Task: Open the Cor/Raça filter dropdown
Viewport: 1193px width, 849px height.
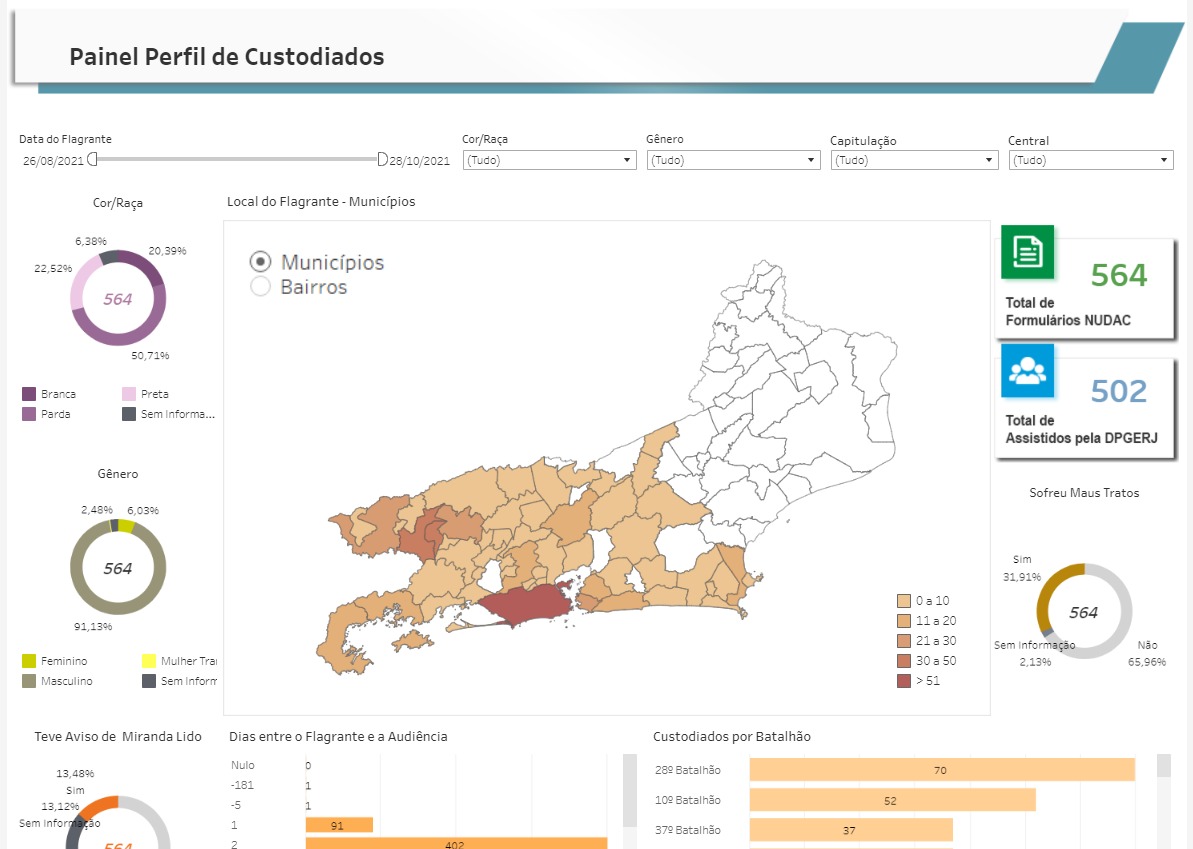Action: [x=549, y=160]
